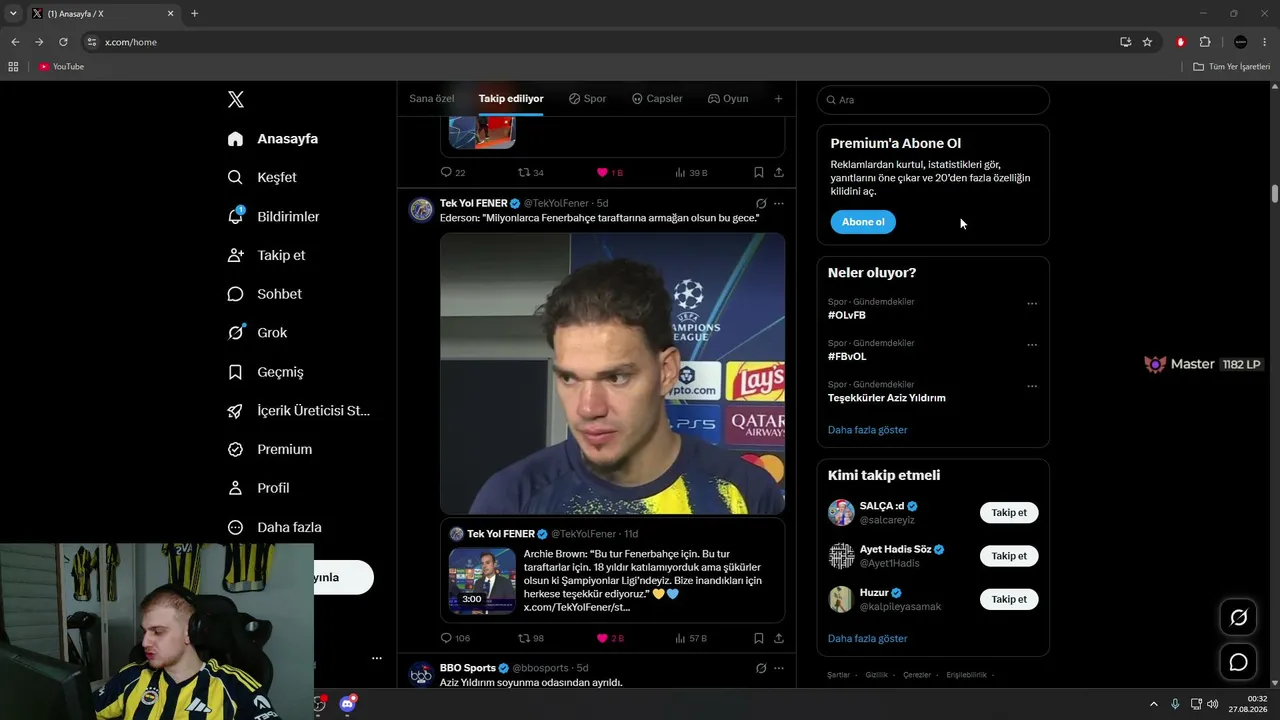Expand Daha fazla menu in sidebar
The width and height of the screenshot is (1280, 720).
274,527
